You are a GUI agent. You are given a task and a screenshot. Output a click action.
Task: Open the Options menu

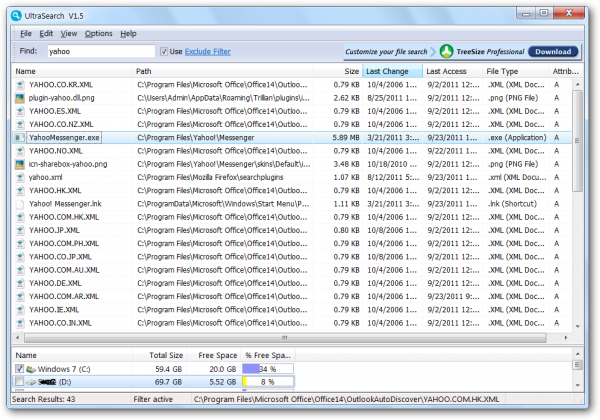[98, 34]
